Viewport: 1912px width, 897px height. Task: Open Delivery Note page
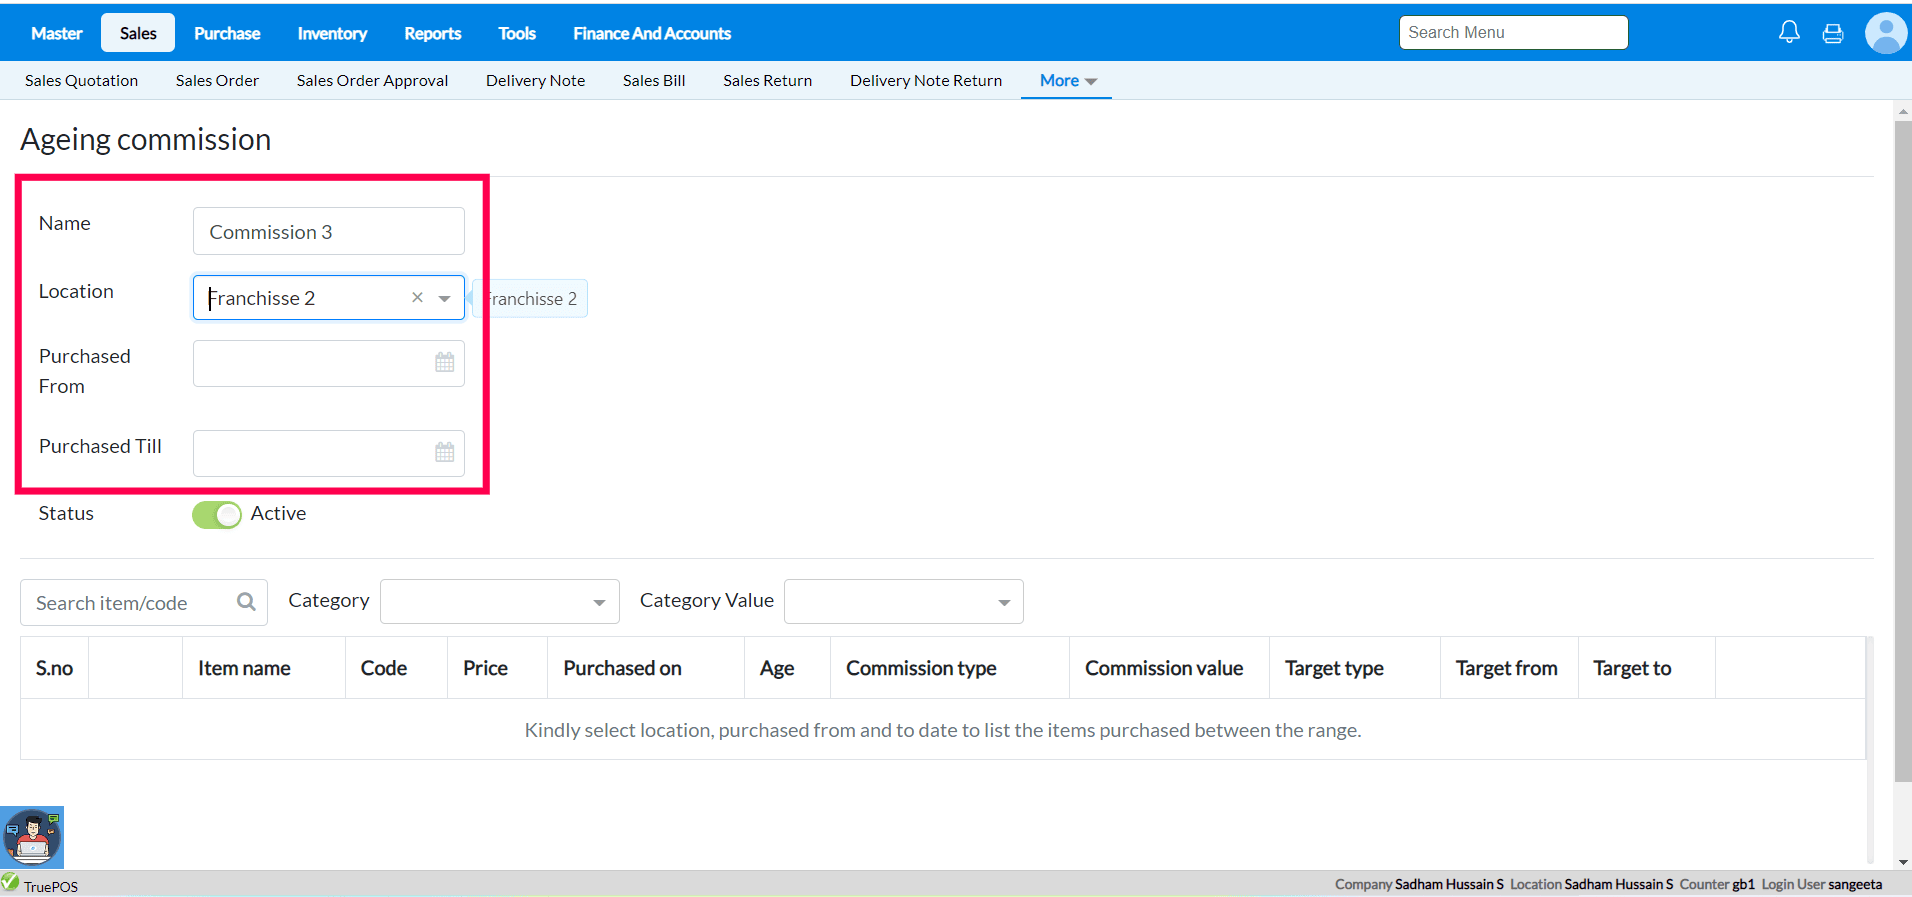coord(535,80)
